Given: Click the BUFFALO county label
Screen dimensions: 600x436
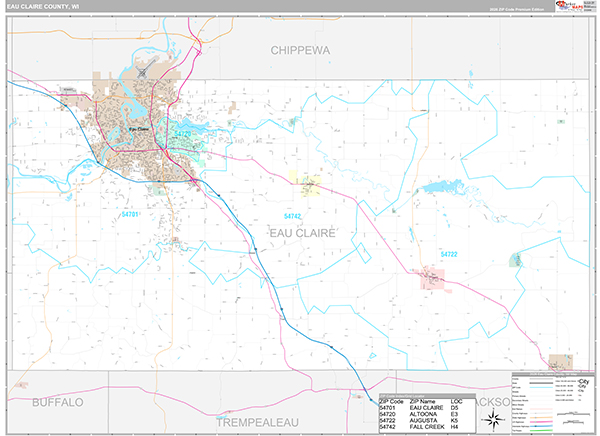Looking at the screenshot, I should (x=57, y=402).
